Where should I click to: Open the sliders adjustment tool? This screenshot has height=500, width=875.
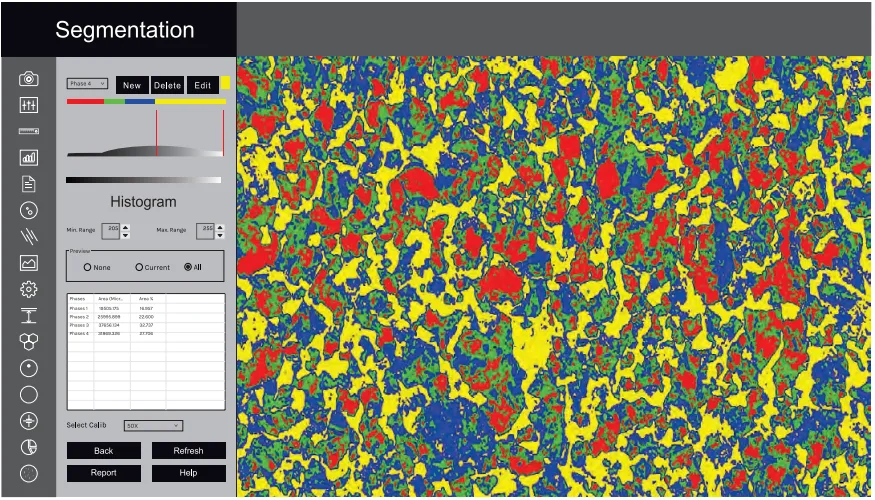pos(28,105)
